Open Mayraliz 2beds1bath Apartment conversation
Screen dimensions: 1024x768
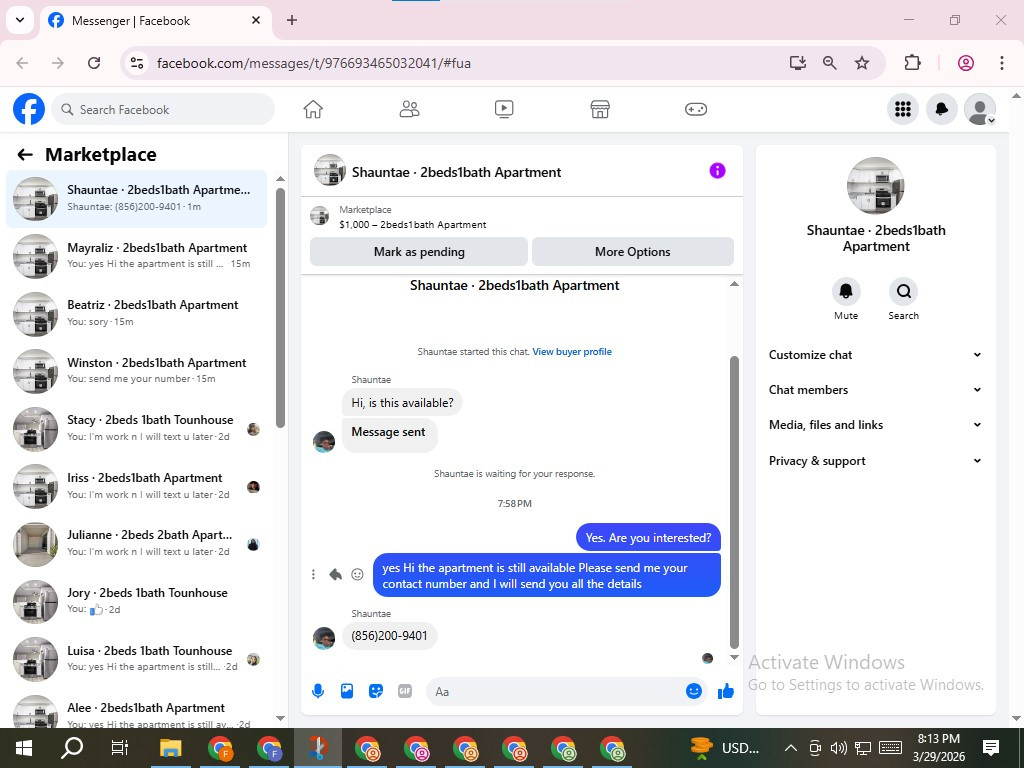pos(137,256)
